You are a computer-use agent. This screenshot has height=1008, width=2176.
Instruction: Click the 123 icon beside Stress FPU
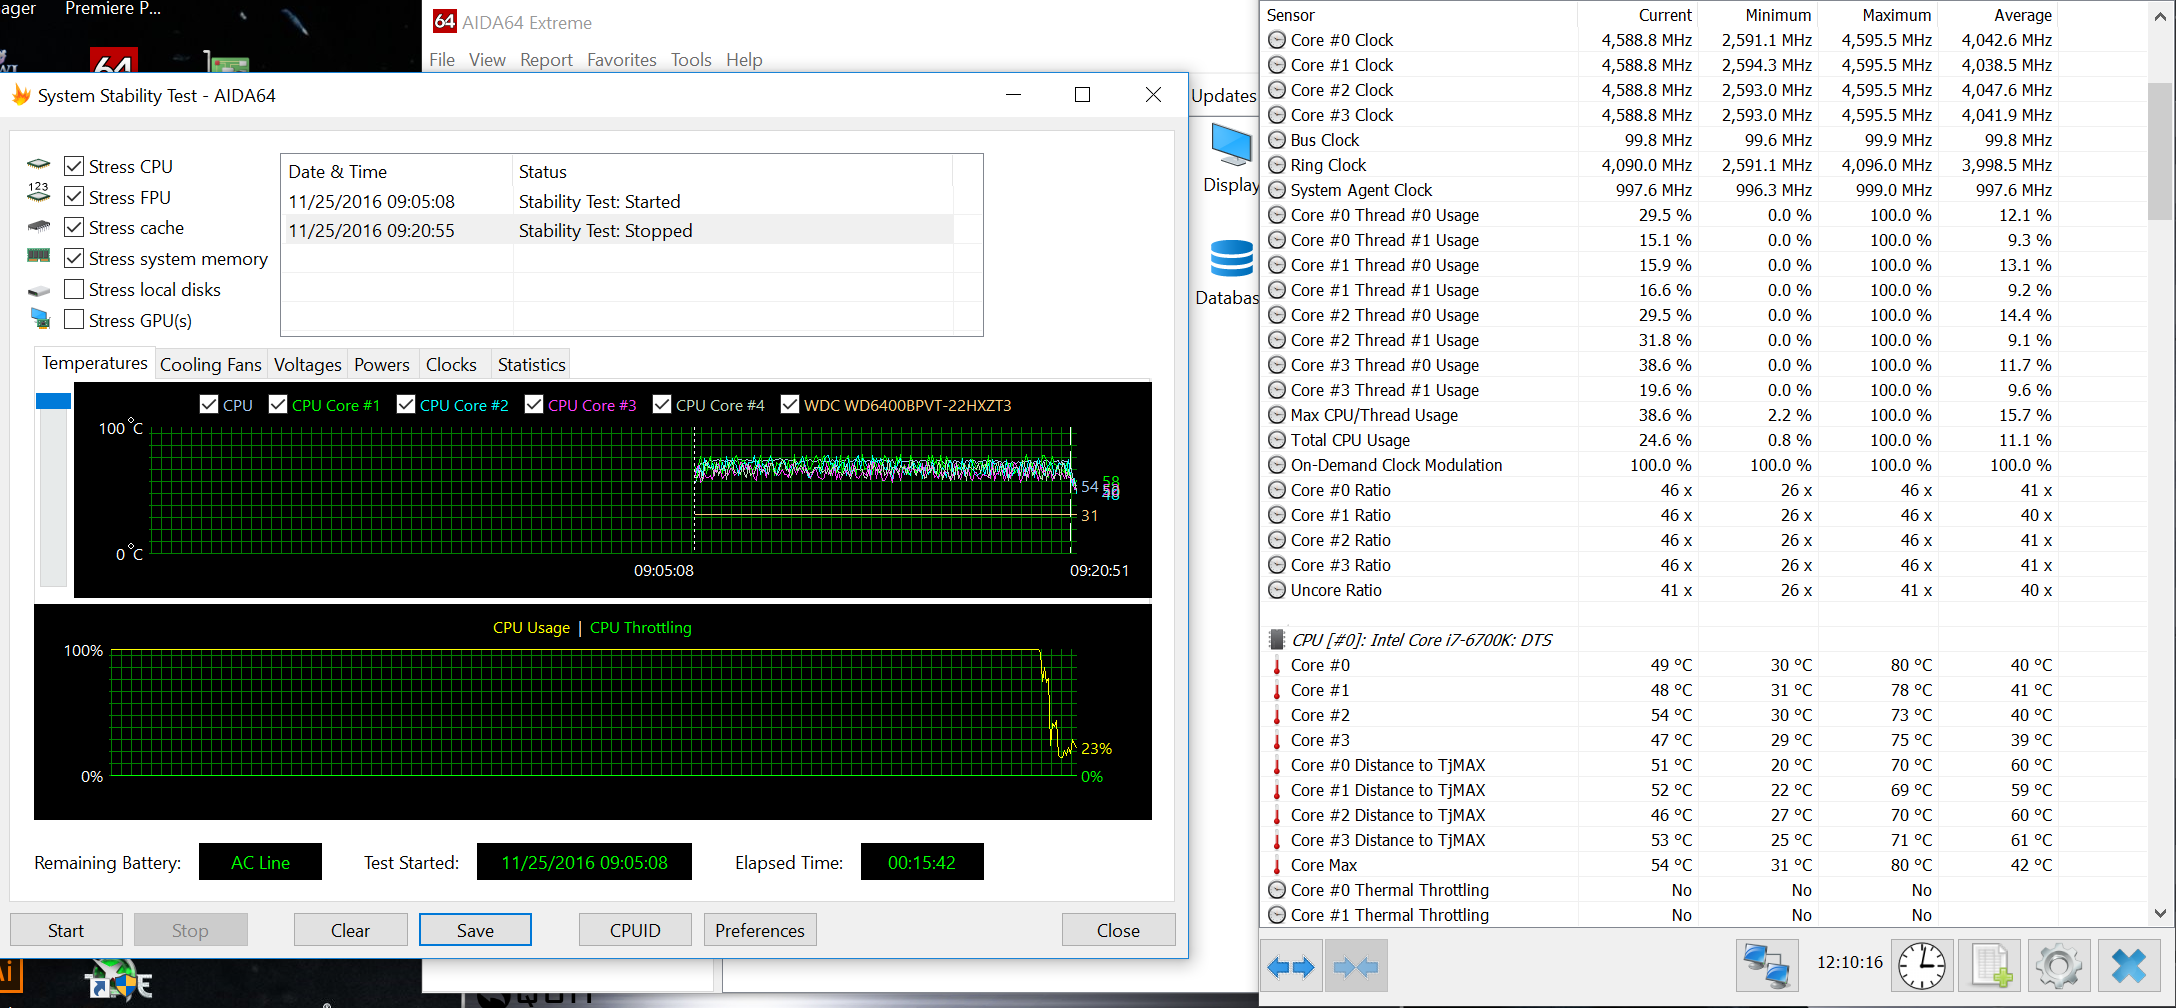39,192
